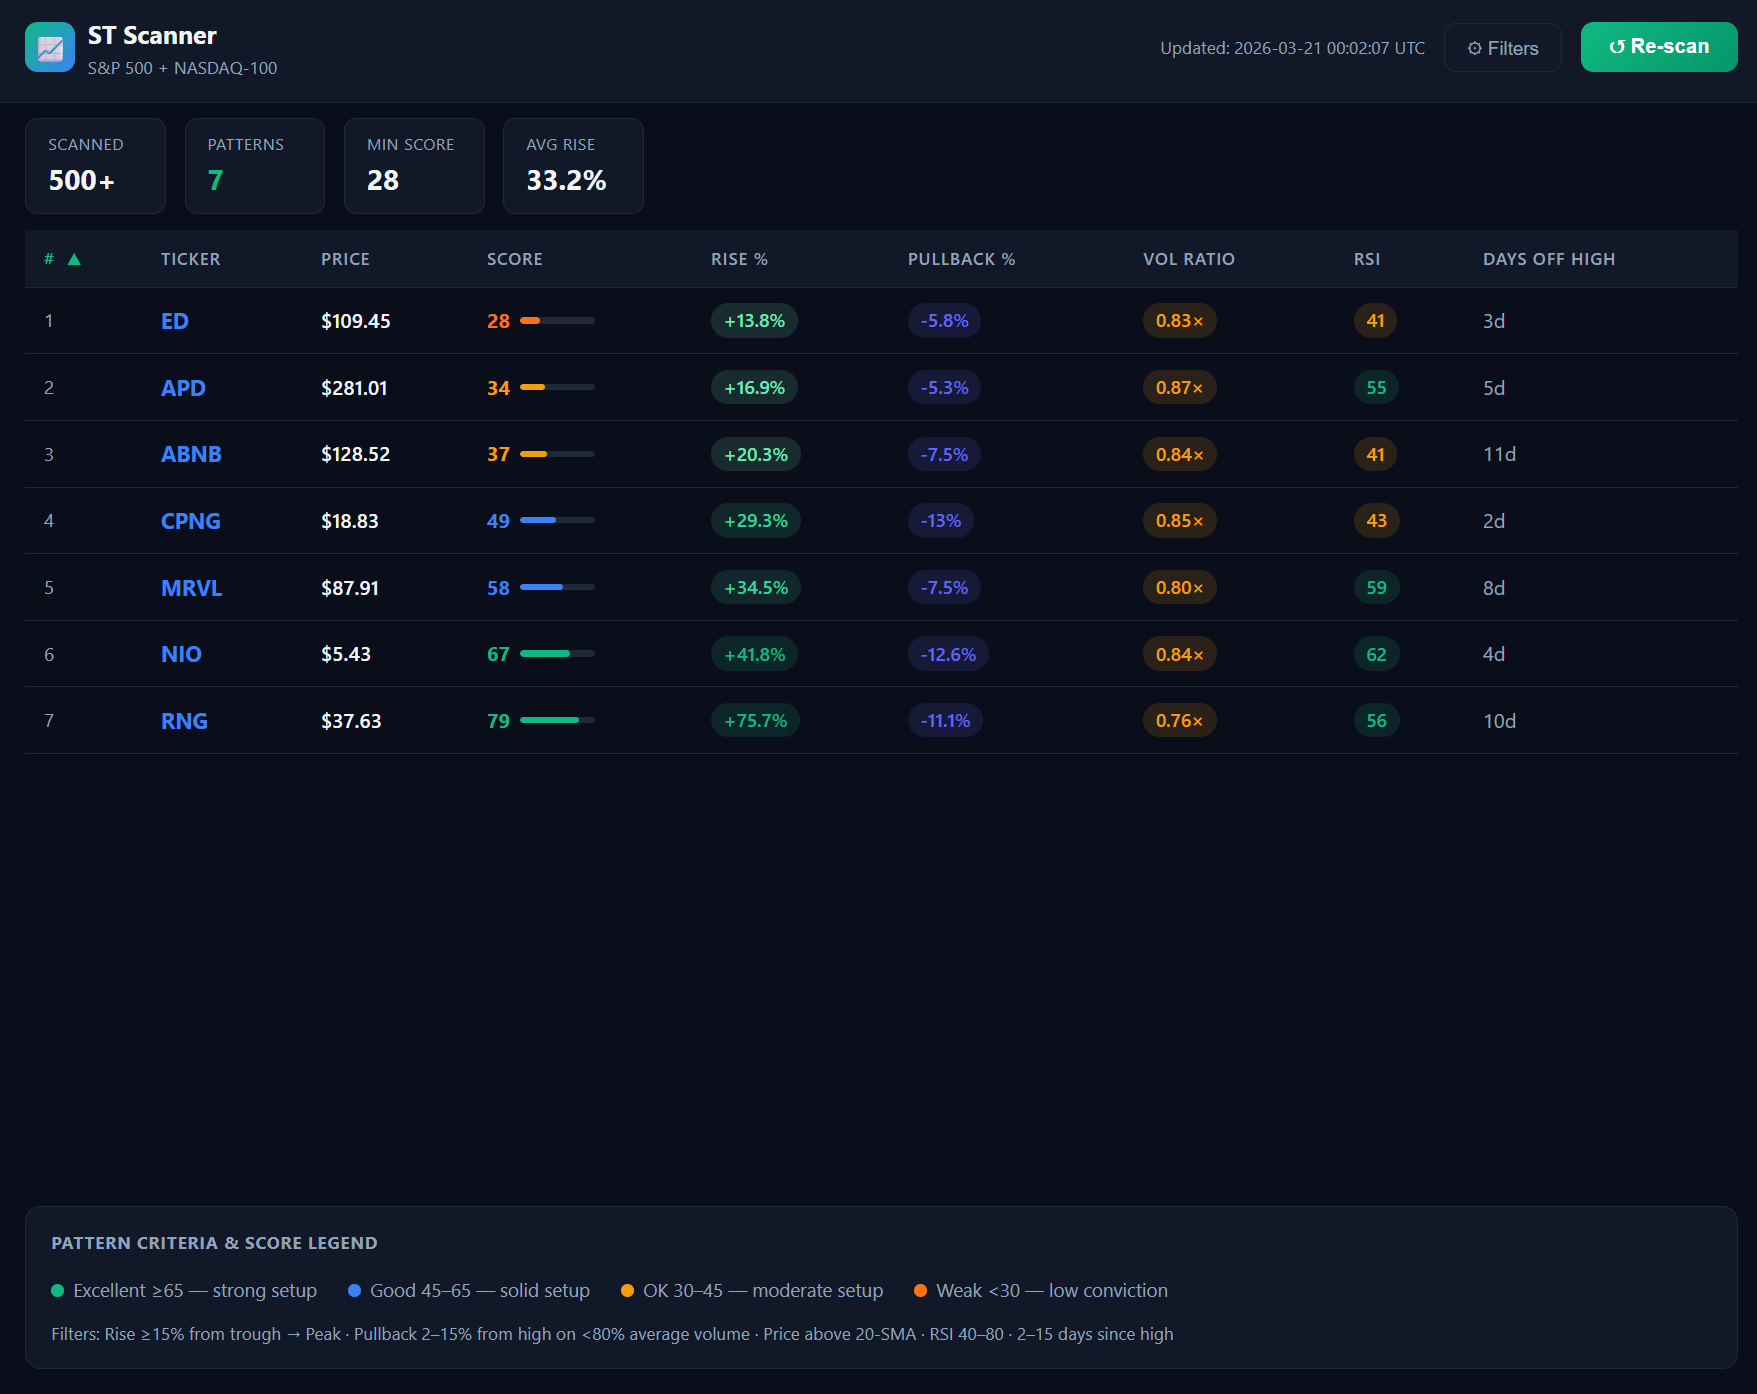Click the -5.8% pullback badge
The width and height of the screenshot is (1757, 1394).
pos(944,321)
